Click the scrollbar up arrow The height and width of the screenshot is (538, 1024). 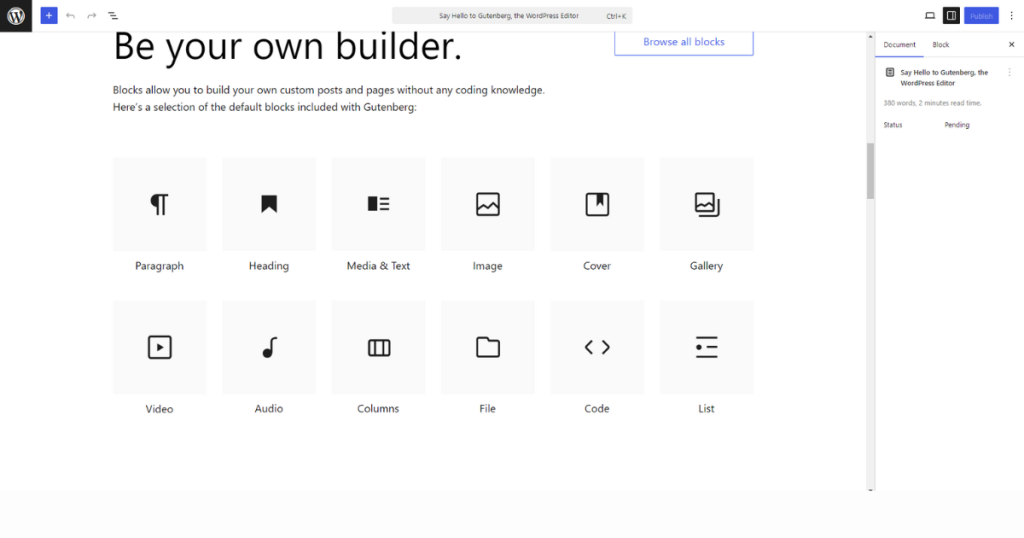pyautogui.click(x=871, y=37)
